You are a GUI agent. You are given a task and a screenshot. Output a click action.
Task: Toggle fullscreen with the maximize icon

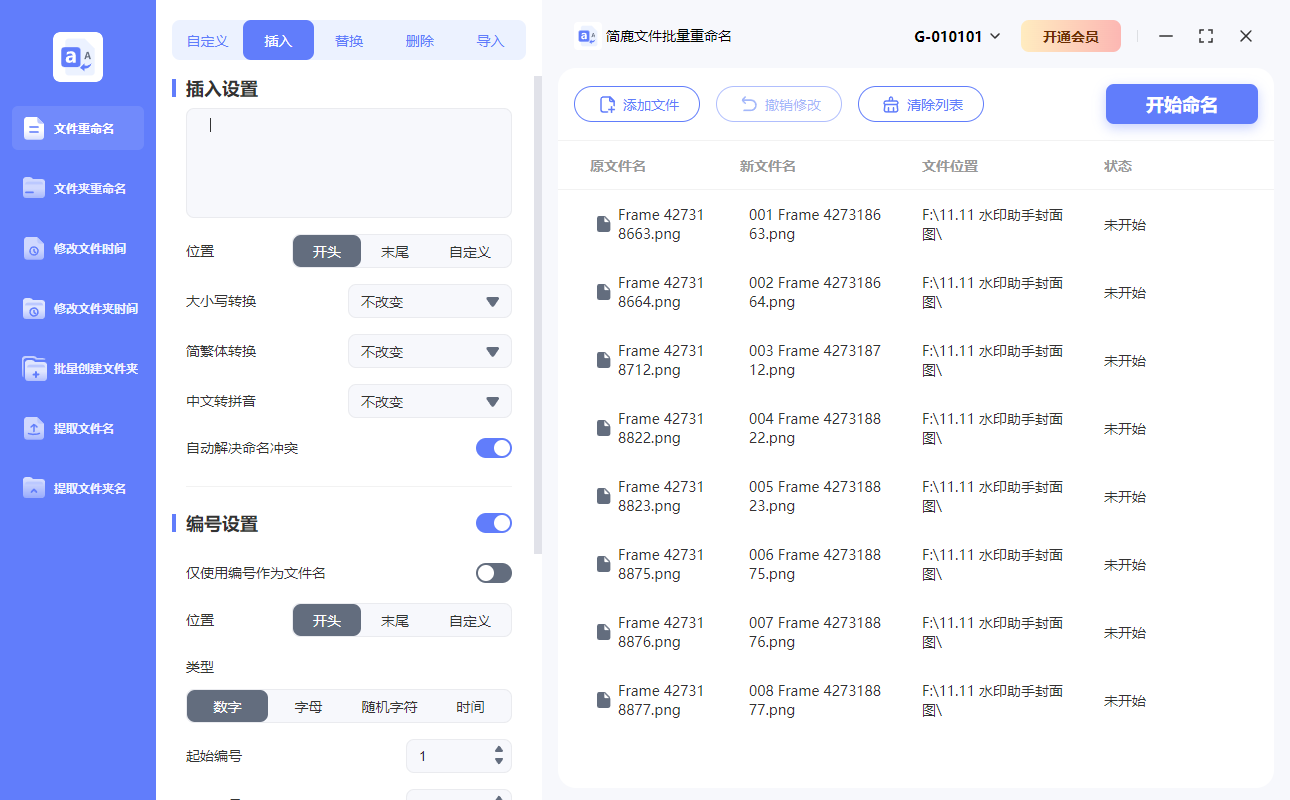[x=1206, y=36]
